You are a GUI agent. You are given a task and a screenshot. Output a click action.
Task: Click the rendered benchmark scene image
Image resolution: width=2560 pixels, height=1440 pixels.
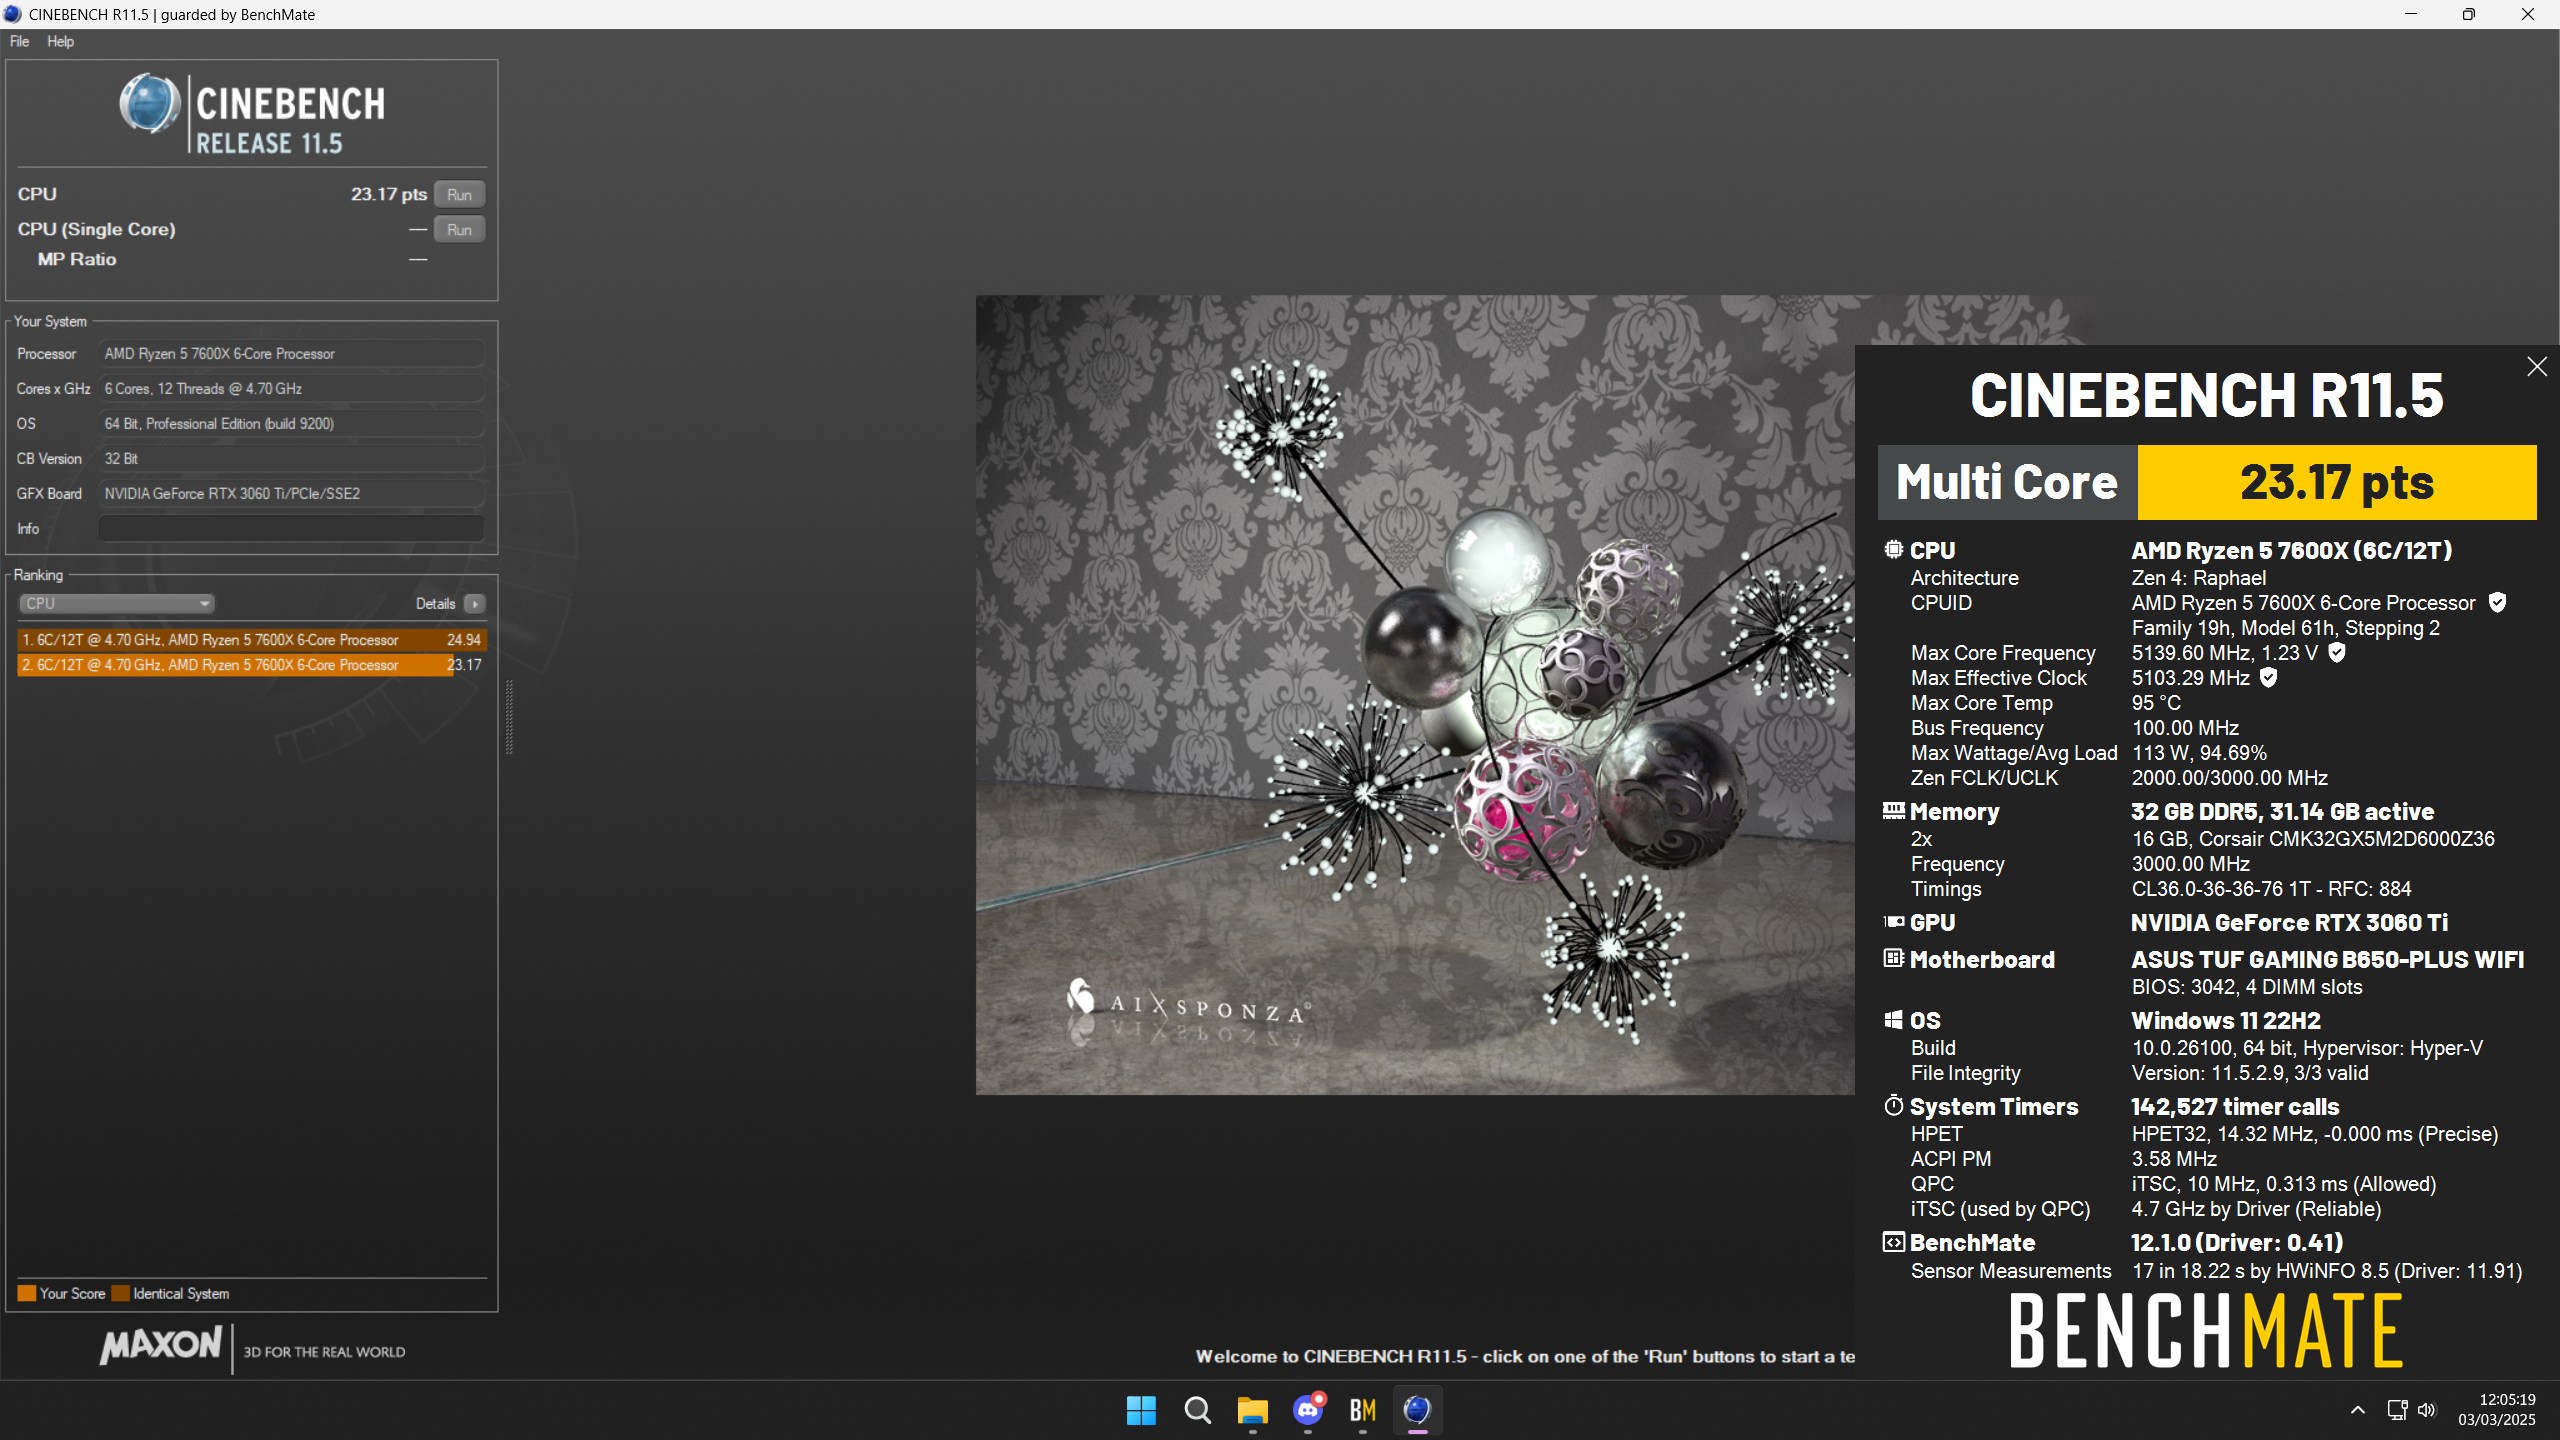pos(1414,694)
